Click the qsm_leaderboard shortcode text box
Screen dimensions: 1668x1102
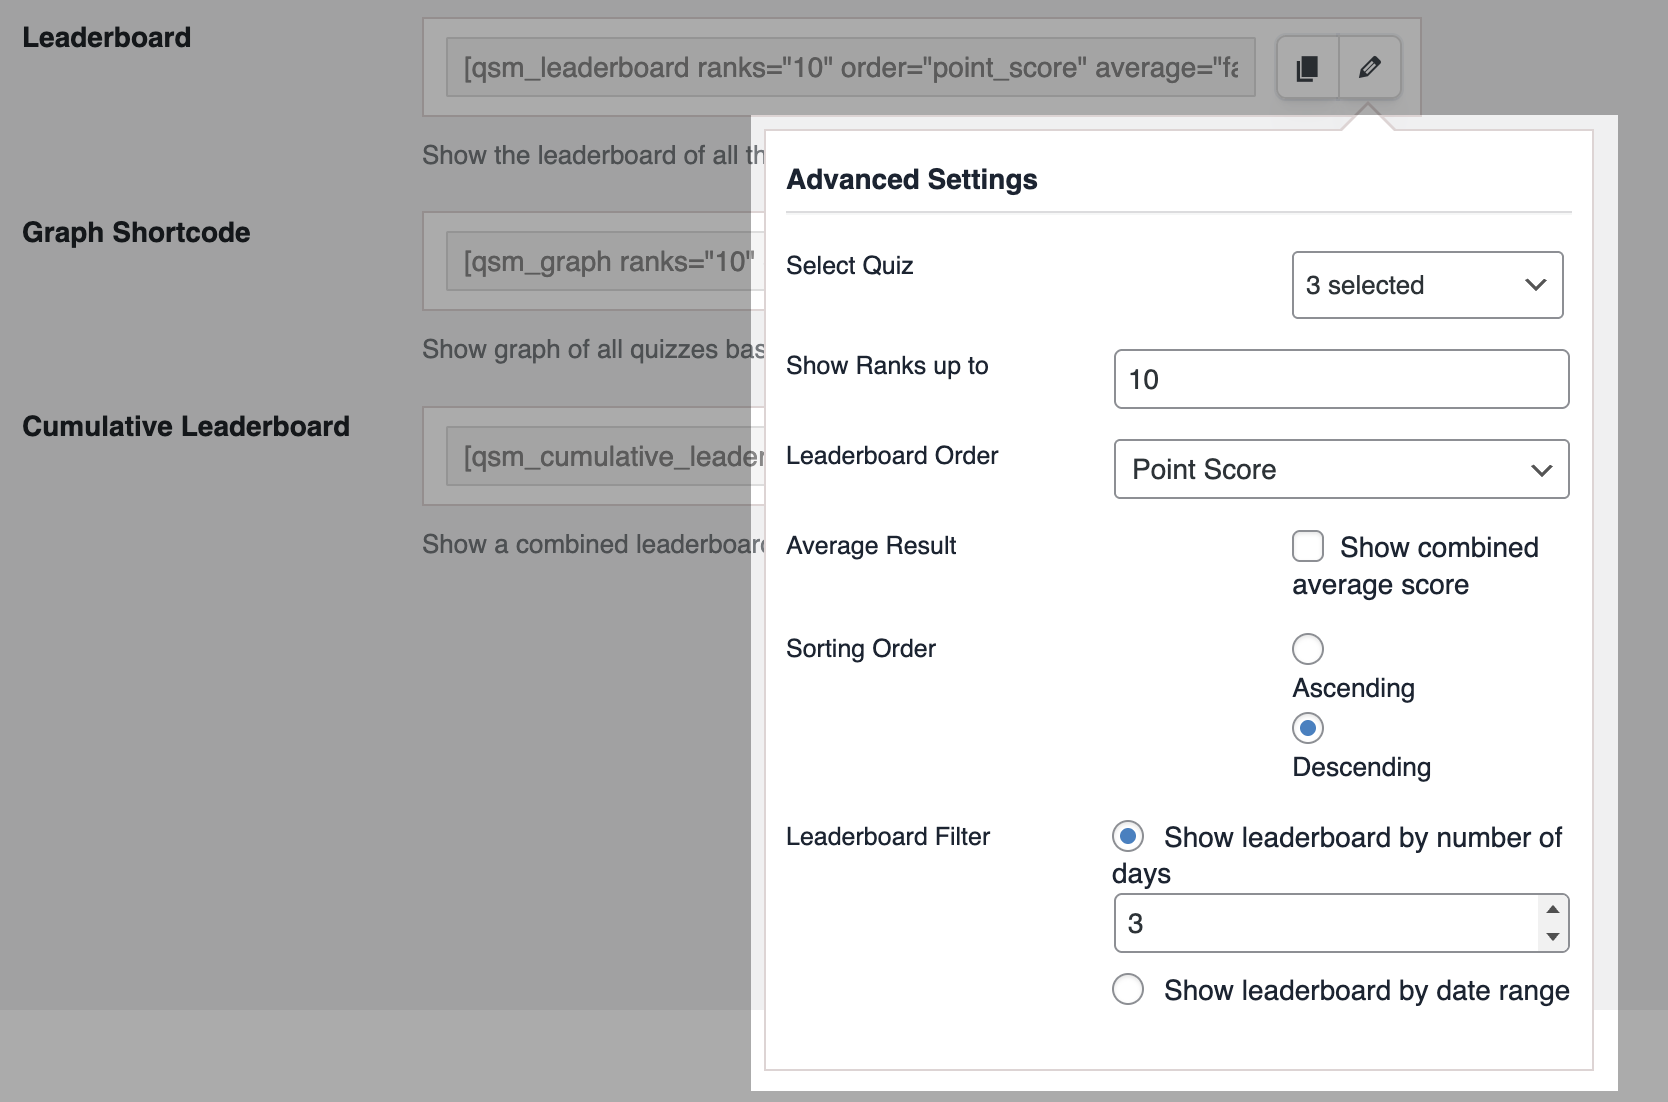[850, 68]
